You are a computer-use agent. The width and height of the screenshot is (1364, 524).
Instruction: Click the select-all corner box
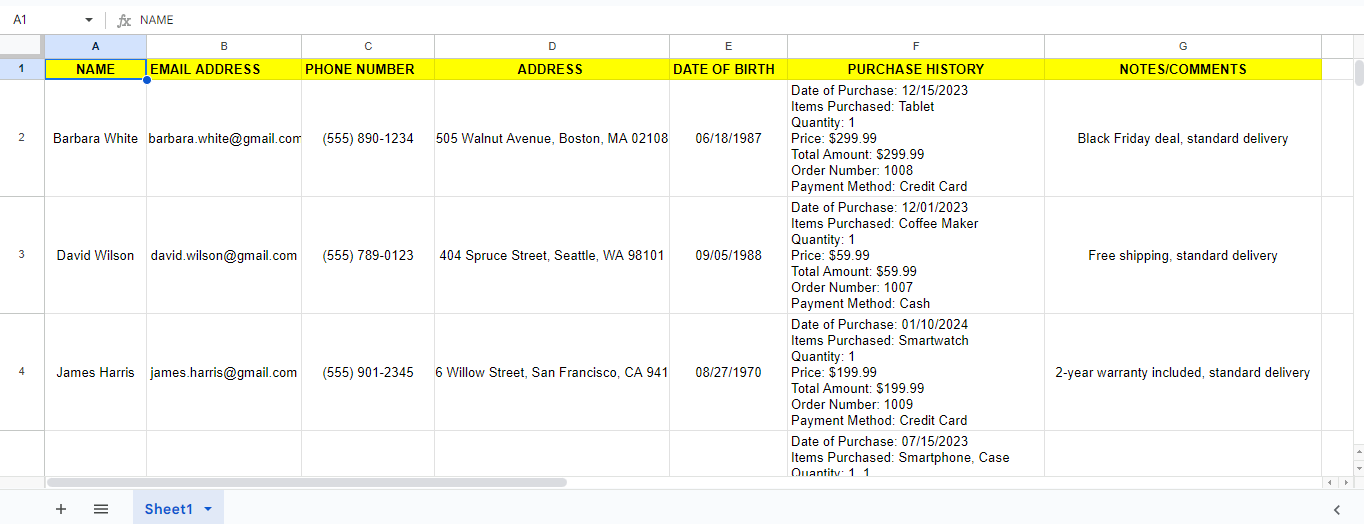(x=22, y=46)
